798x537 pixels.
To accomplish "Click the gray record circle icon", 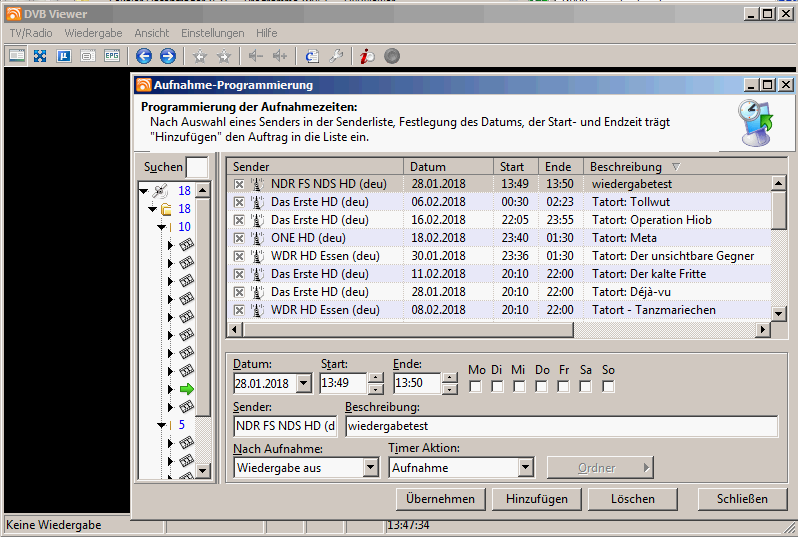I will coord(392,56).
